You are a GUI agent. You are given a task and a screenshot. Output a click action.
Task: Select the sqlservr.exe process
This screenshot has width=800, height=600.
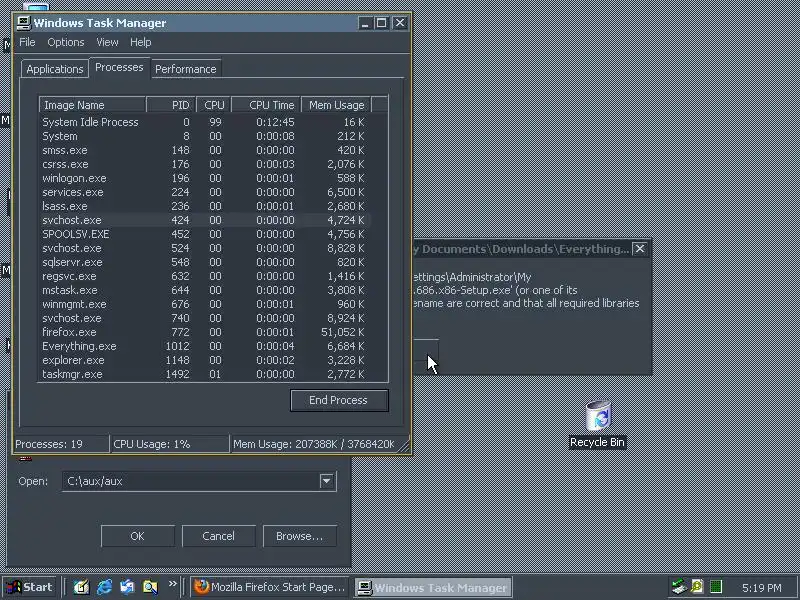point(205,262)
